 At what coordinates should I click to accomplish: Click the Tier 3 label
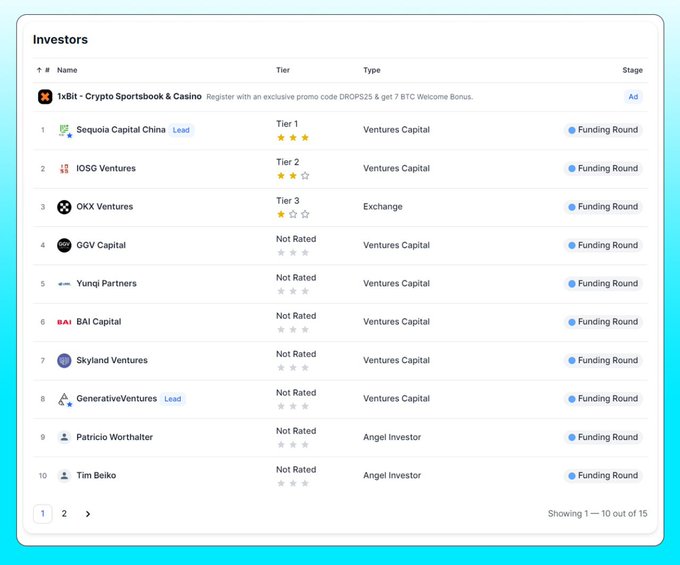pos(288,201)
